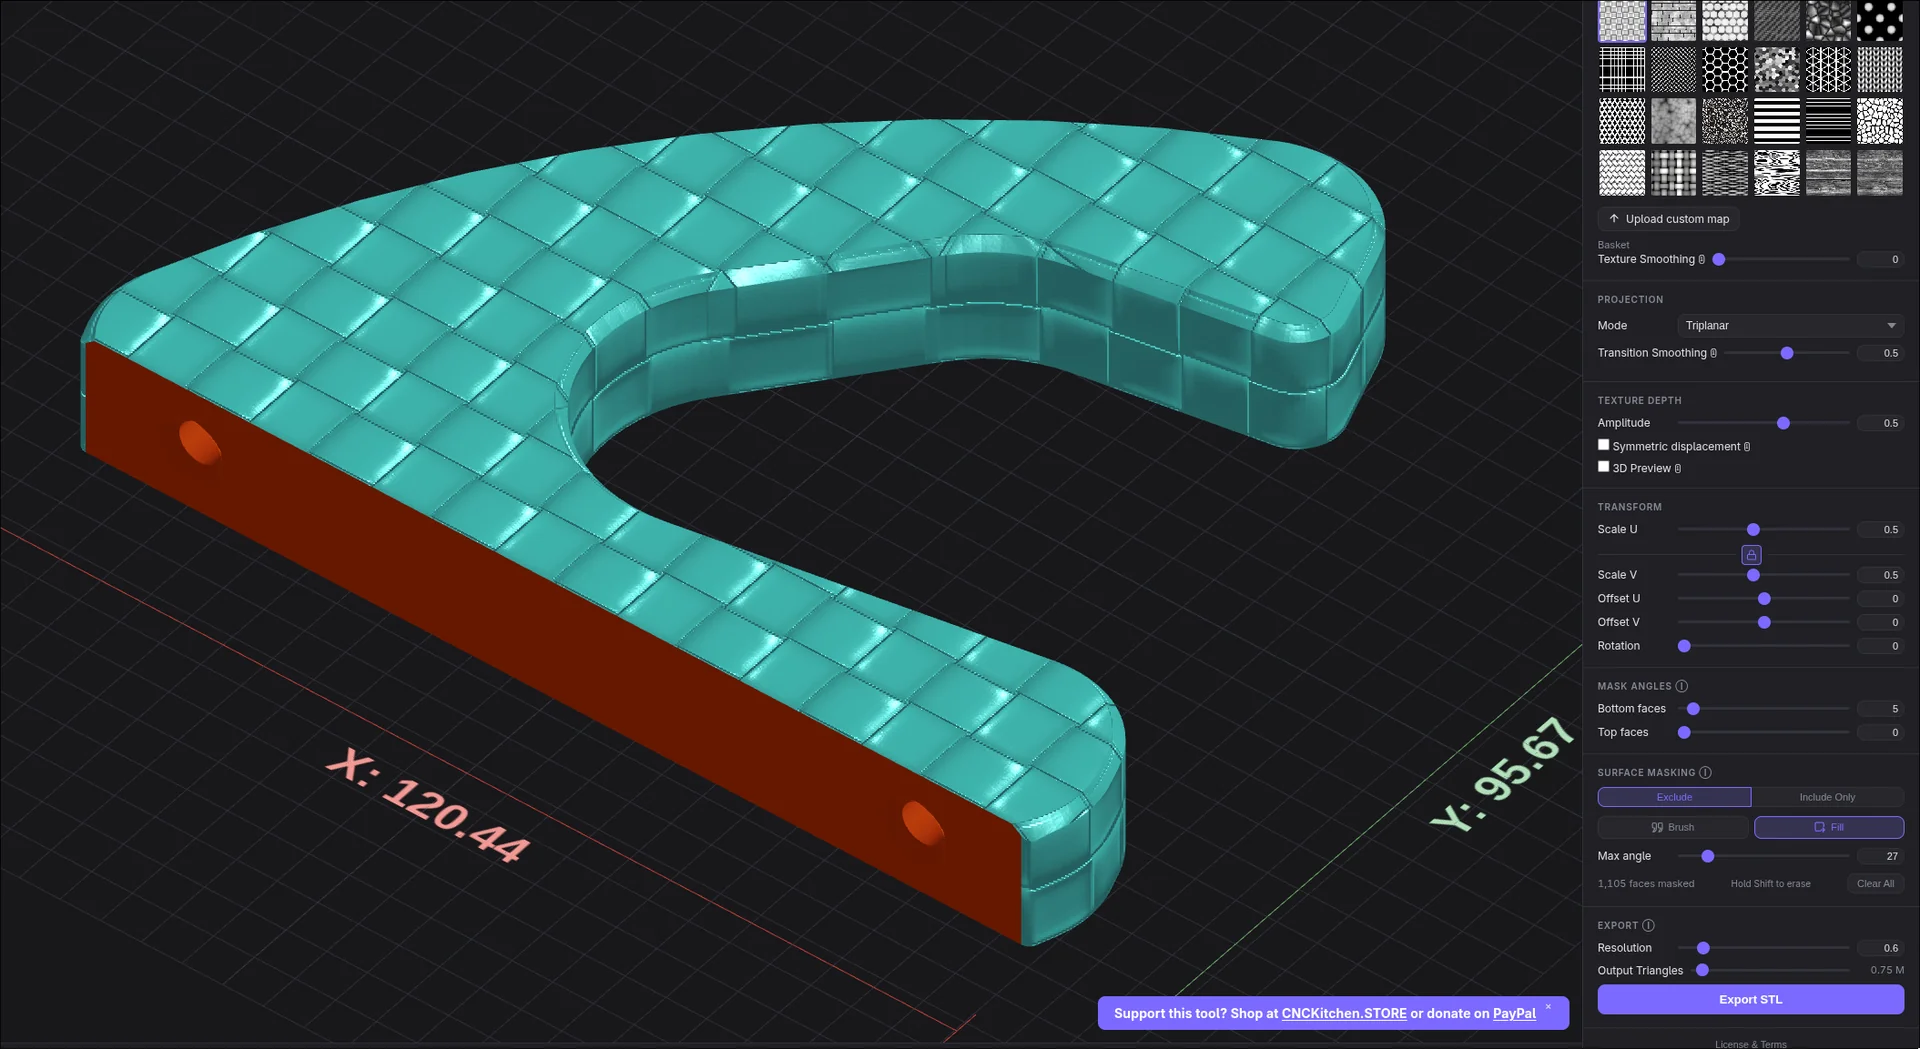Click the scale lock icon between Scale U and V
The image size is (1920, 1049).
pyautogui.click(x=1751, y=555)
